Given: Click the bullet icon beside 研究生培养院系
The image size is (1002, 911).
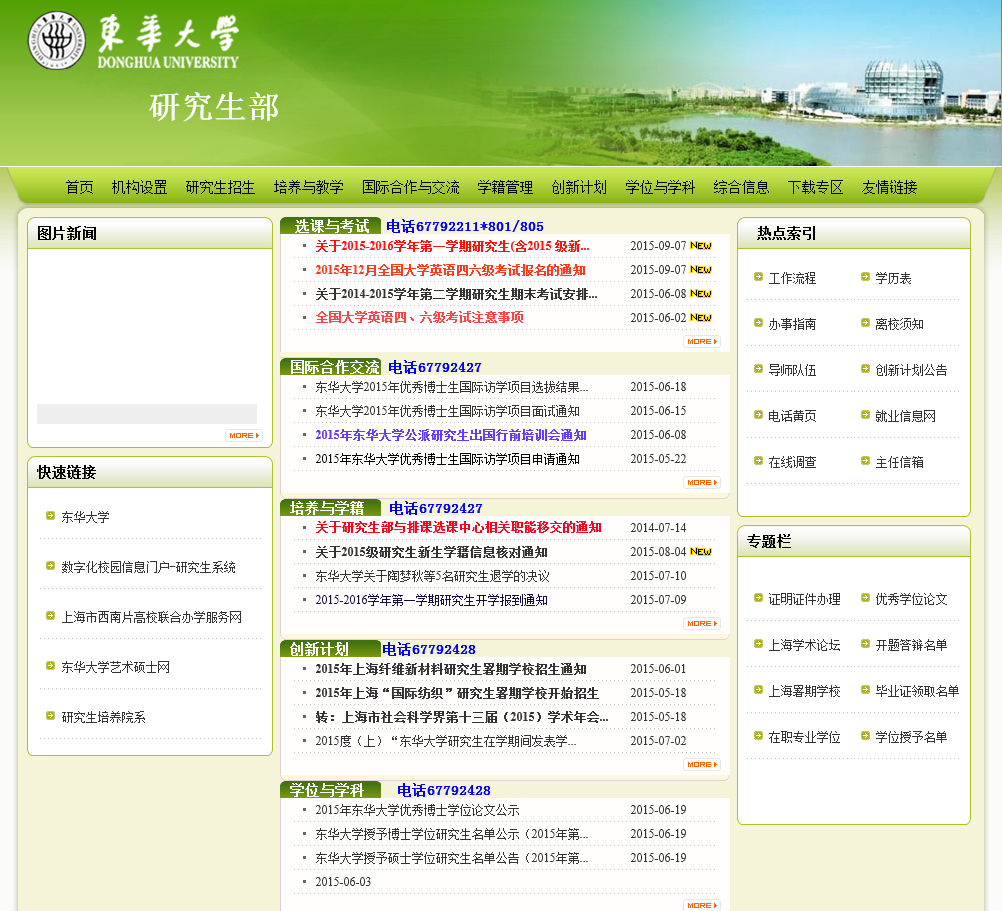Looking at the screenshot, I should 50,716.
